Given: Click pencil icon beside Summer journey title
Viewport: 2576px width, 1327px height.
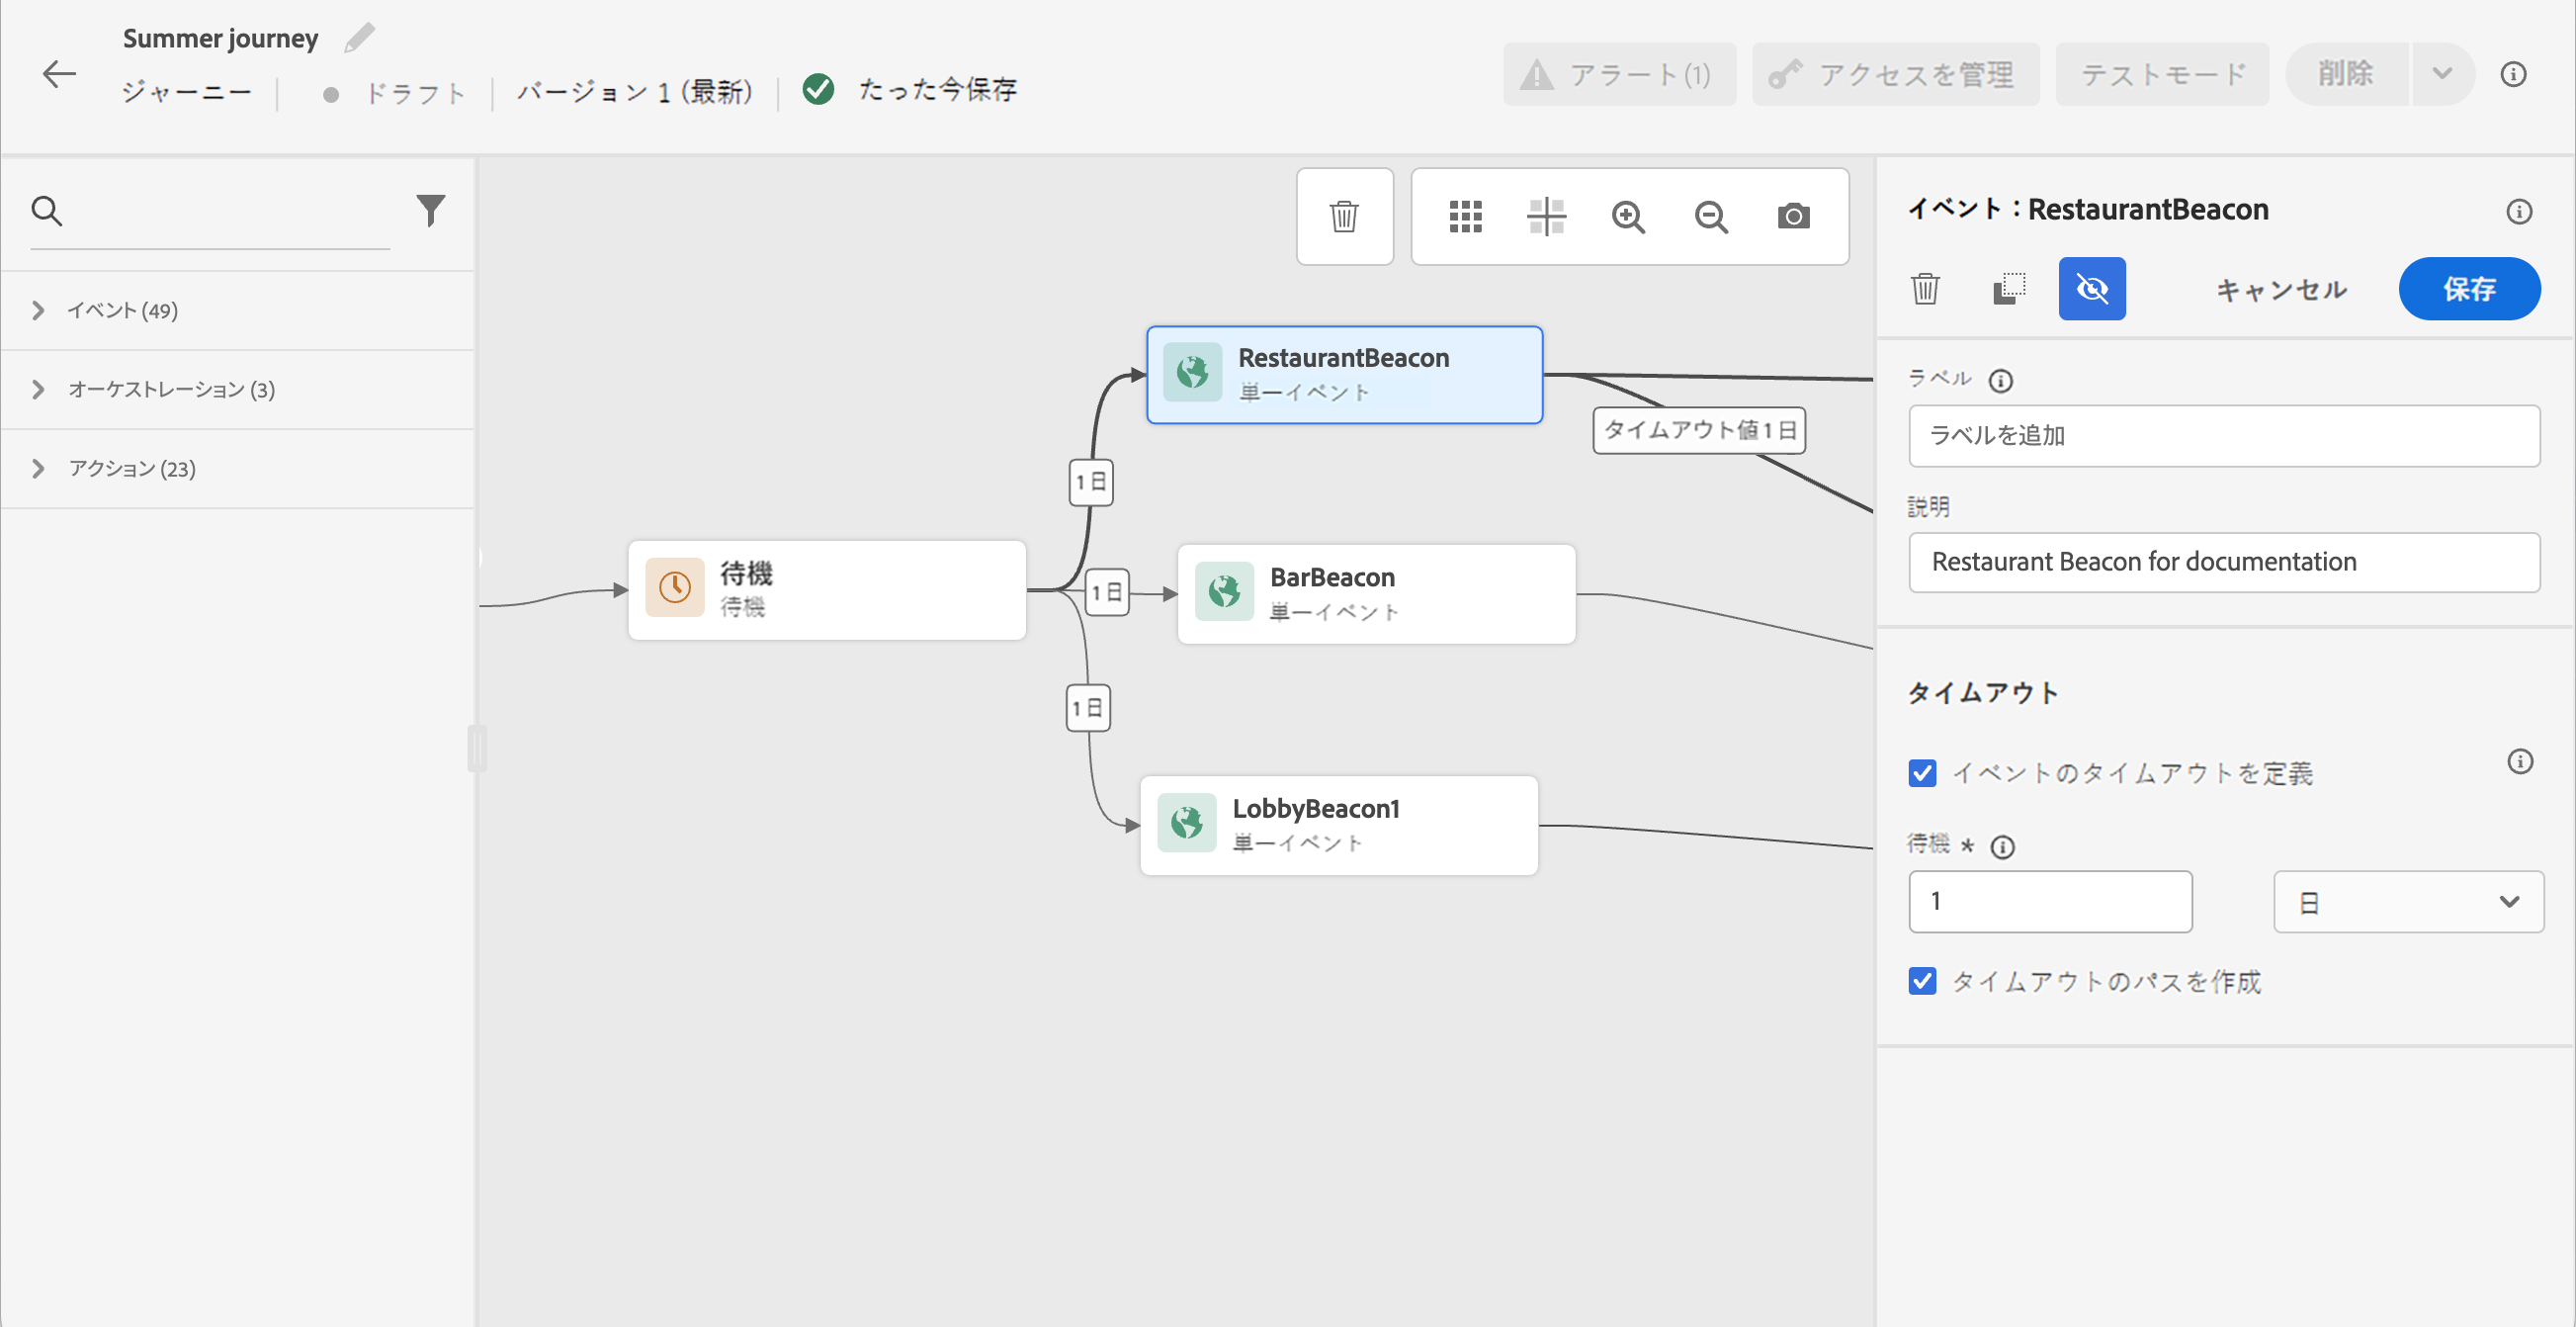Looking at the screenshot, I should 359,38.
